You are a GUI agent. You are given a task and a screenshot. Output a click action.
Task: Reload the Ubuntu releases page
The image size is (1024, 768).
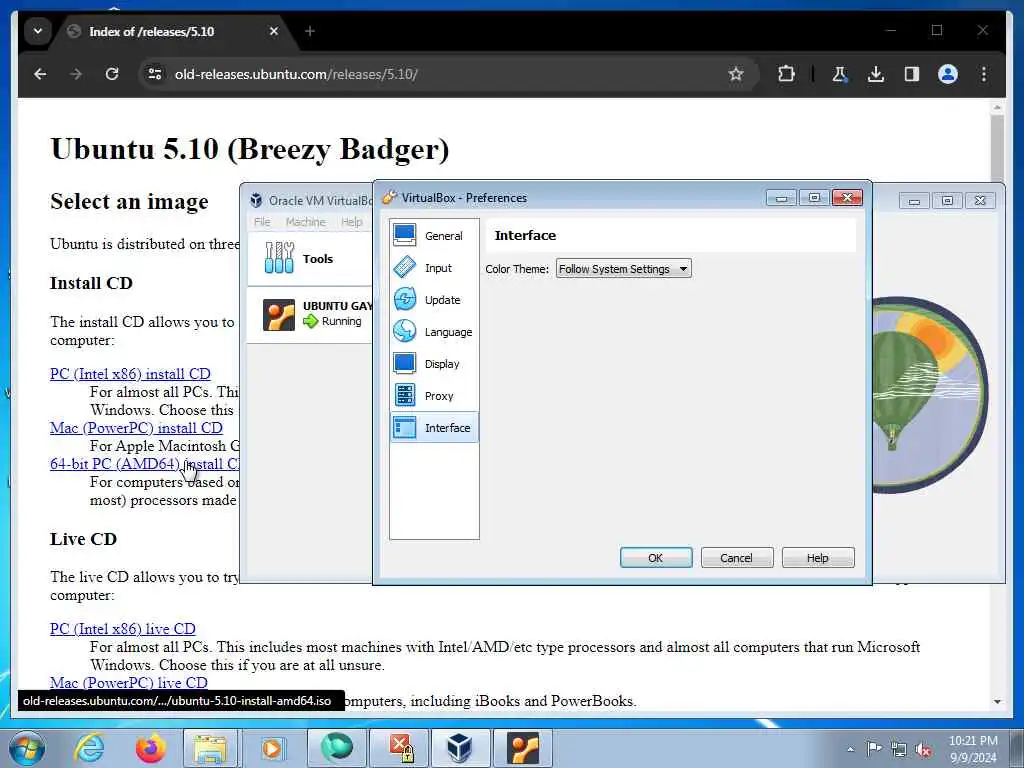click(112, 74)
